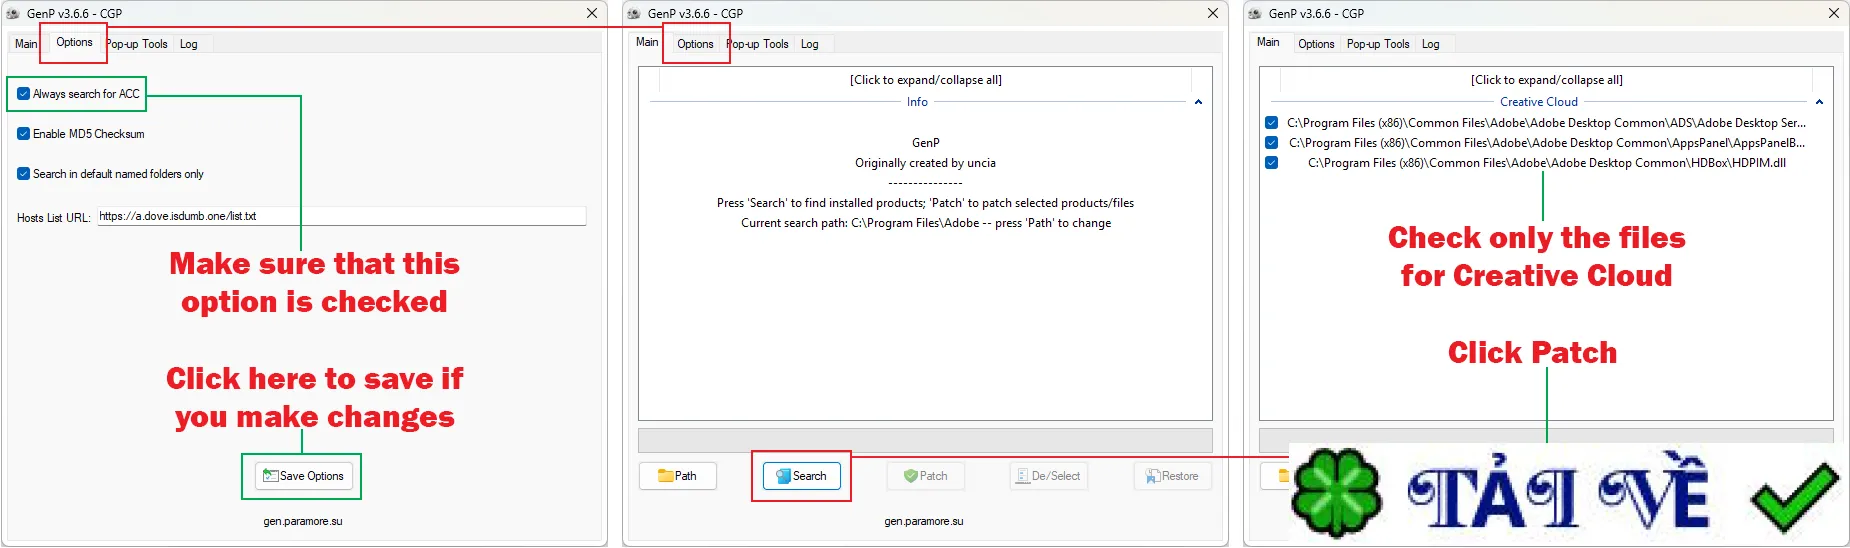Click the GenP app icon in the middle window's title bar
Image resolution: width=1850 pixels, height=548 pixels.
[634, 14]
